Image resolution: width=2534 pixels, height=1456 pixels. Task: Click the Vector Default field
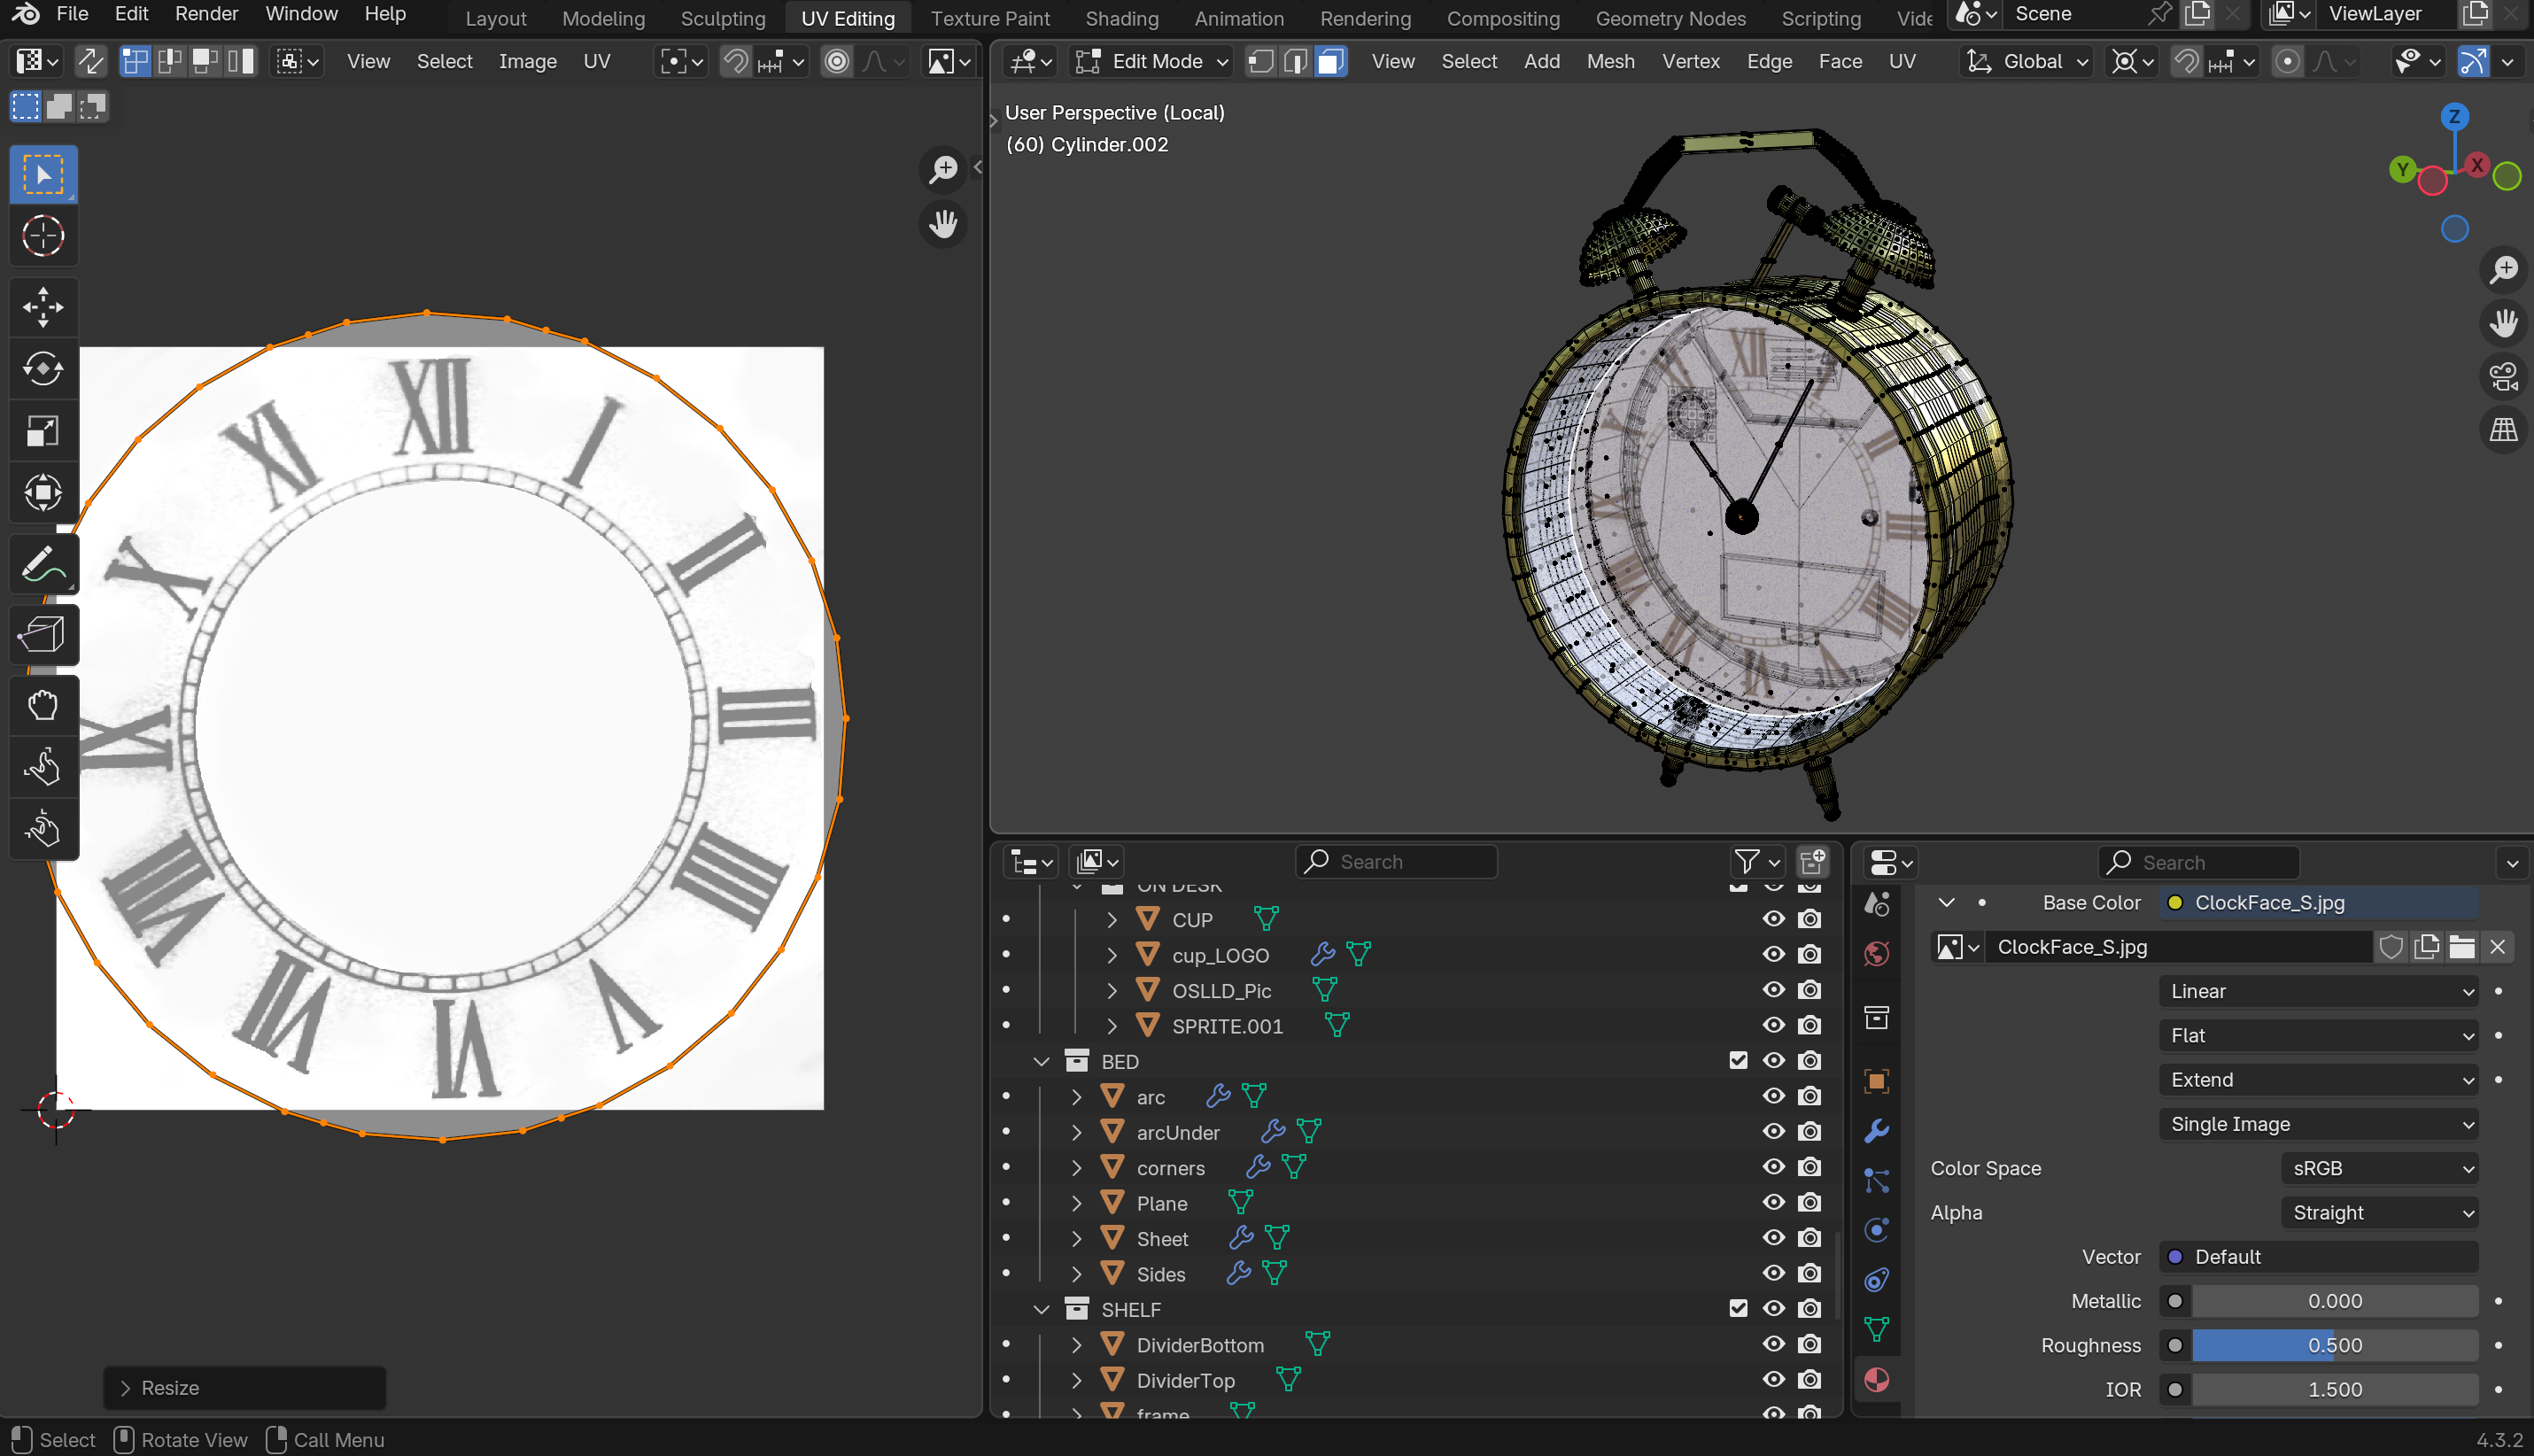[x=2319, y=1257]
